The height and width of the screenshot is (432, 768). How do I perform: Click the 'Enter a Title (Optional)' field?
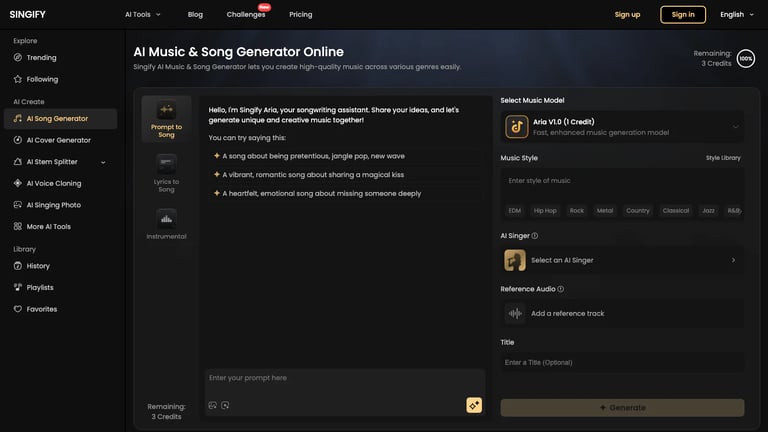[622, 362]
